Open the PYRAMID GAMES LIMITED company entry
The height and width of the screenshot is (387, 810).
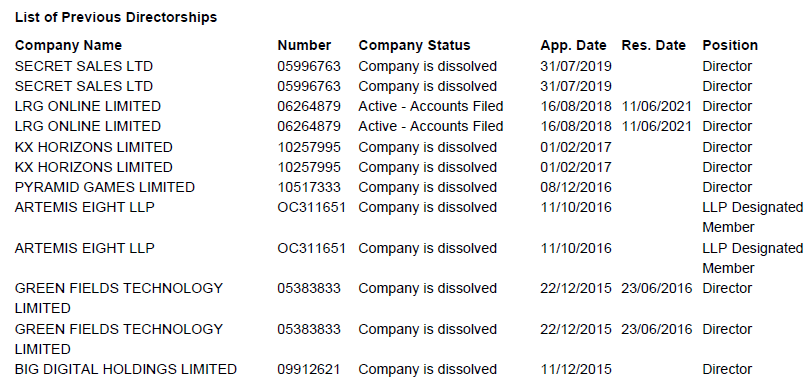[105, 187]
